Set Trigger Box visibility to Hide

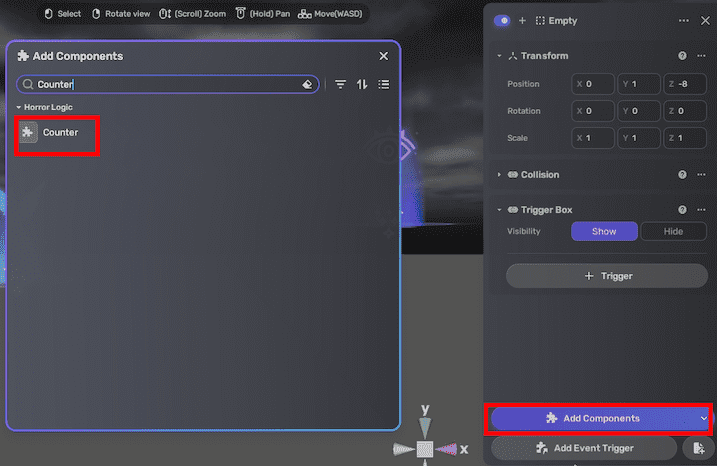(673, 231)
